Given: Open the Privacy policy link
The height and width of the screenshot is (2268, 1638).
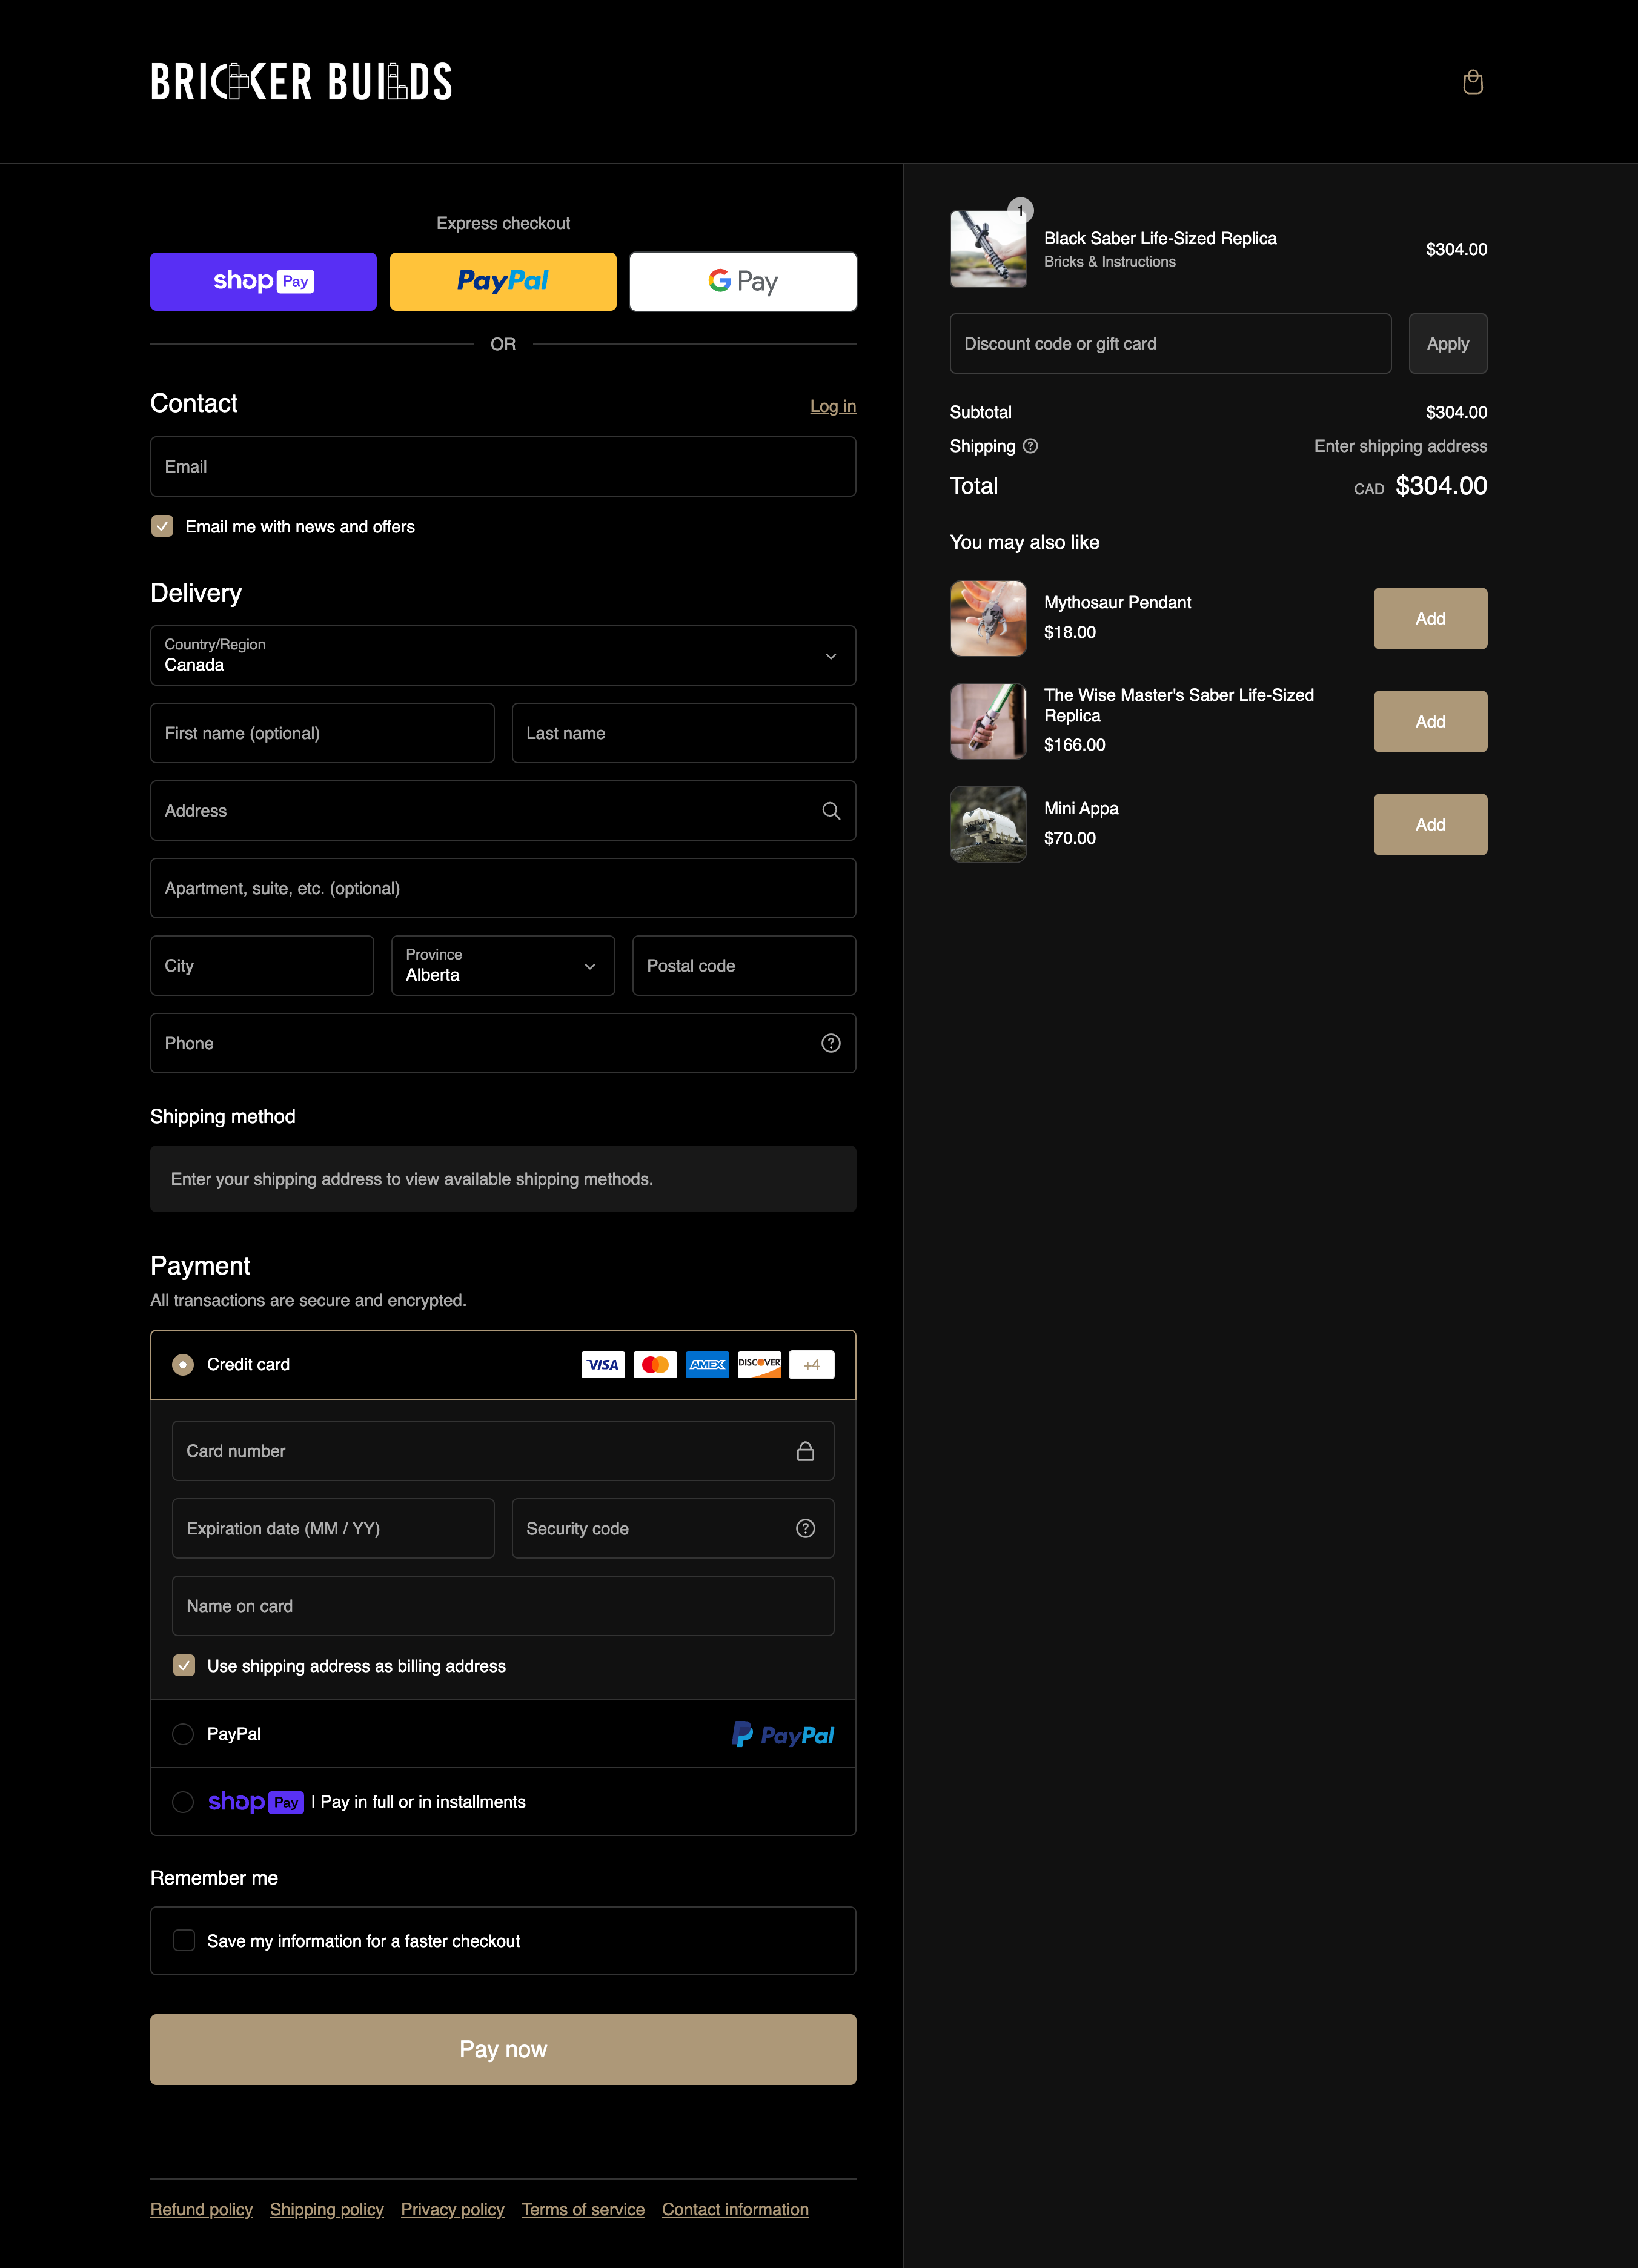Looking at the screenshot, I should 453,2210.
